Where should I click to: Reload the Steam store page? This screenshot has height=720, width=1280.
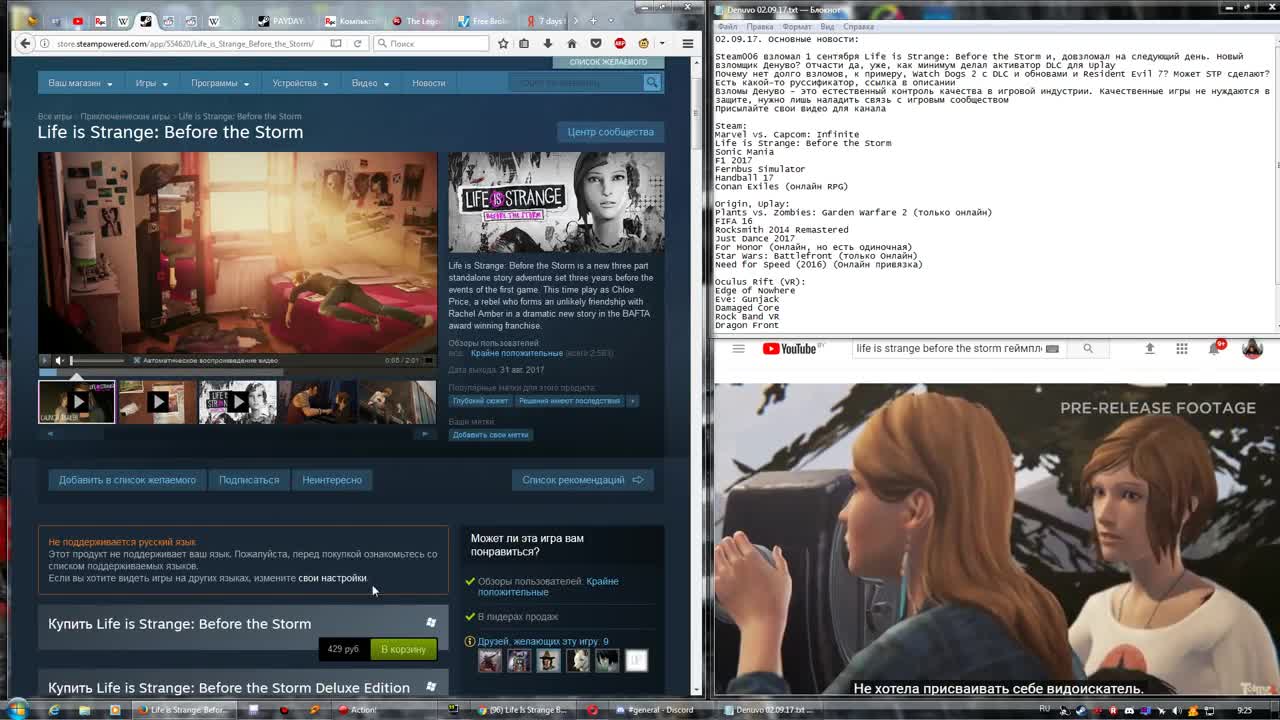click(358, 43)
